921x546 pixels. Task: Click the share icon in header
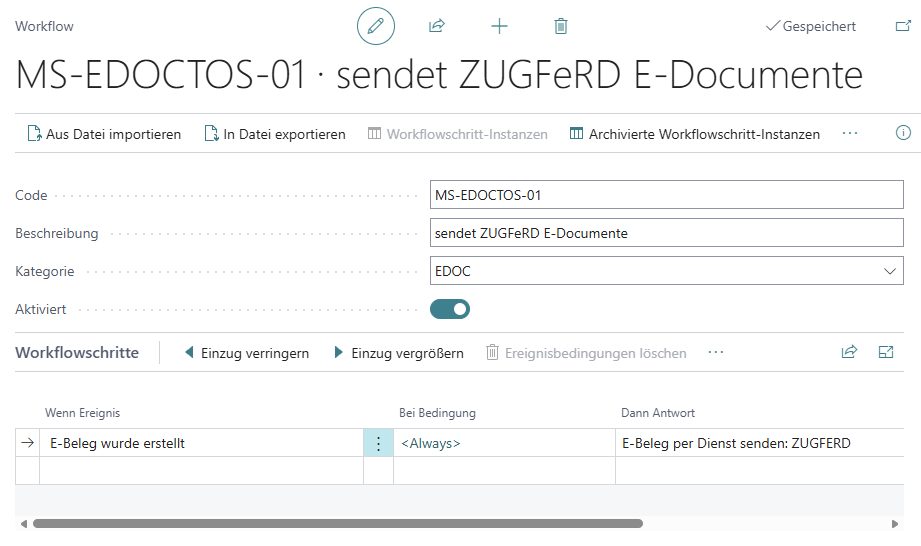437,26
